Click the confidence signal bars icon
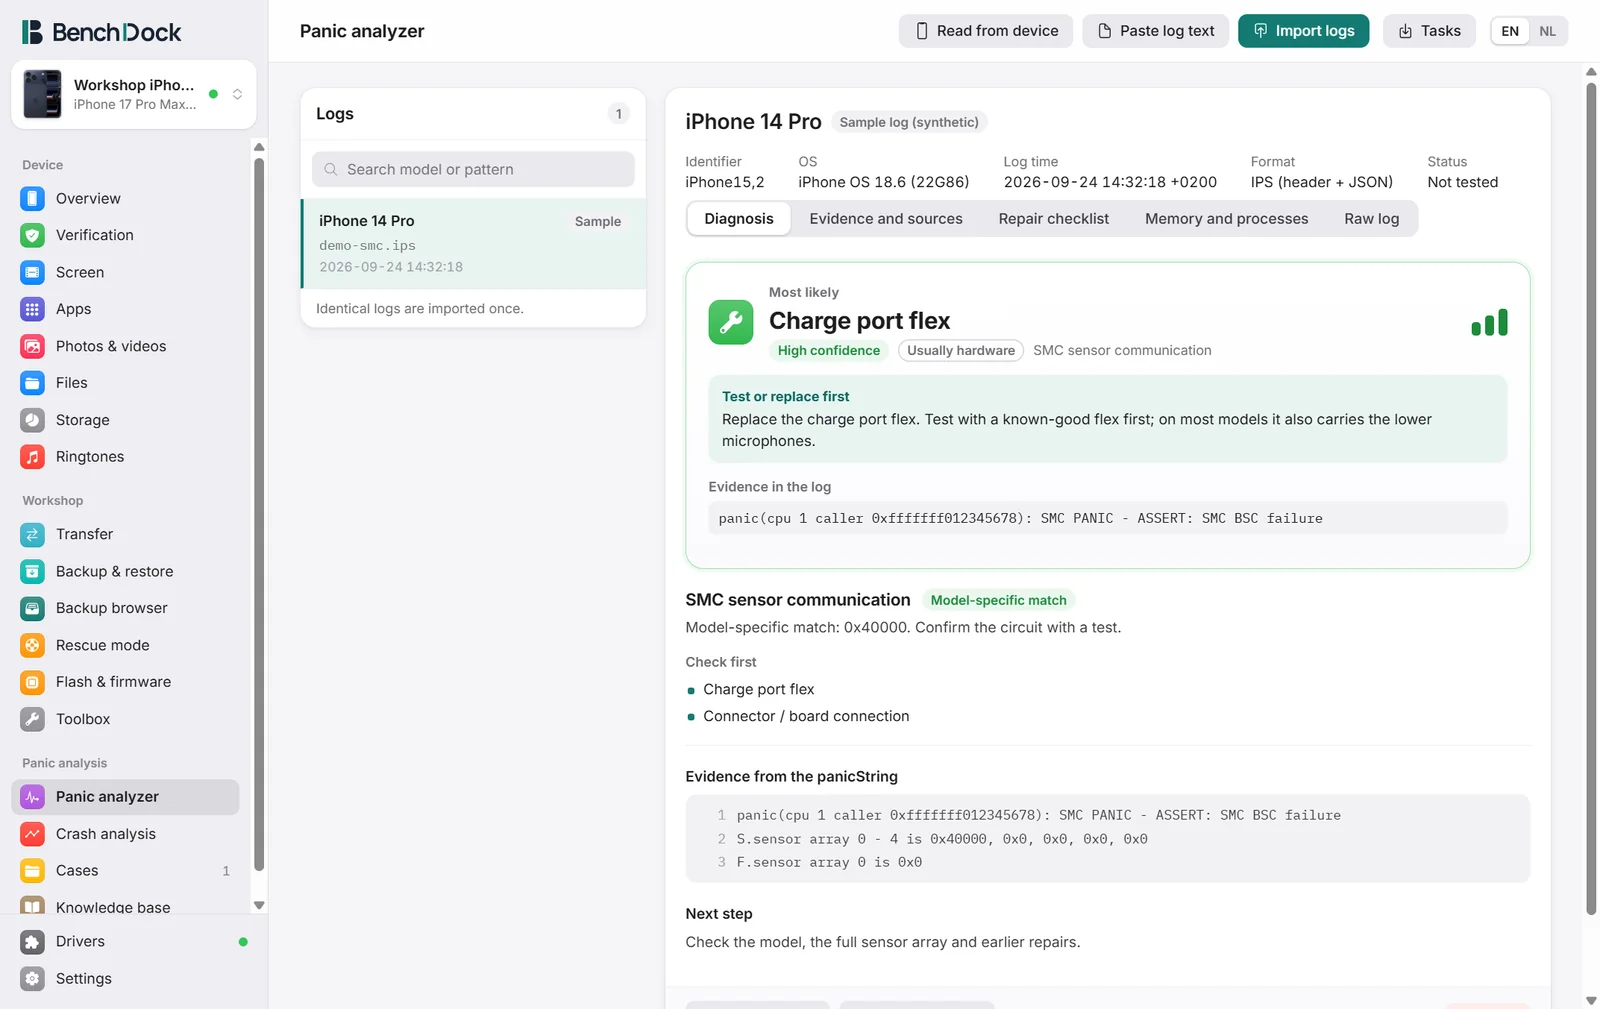The width and height of the screenshot is (1600, 1009). pos(1489,322)
